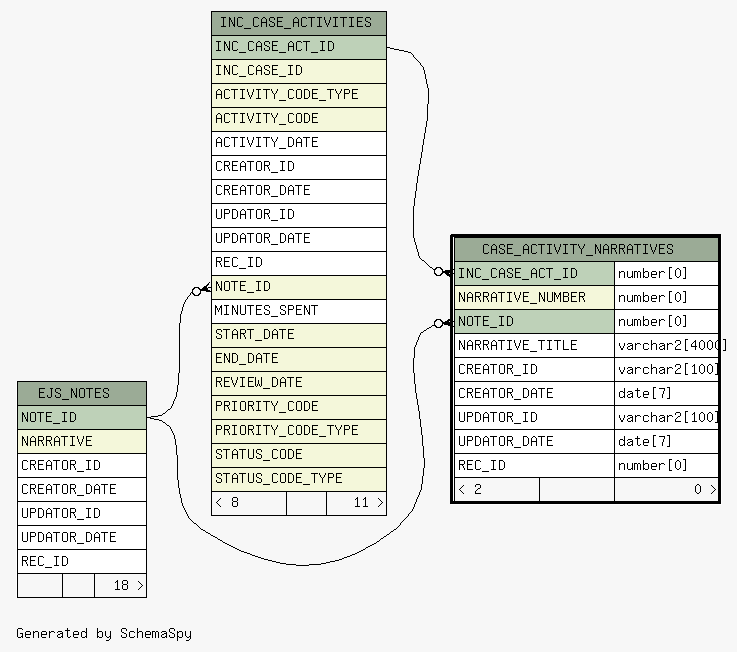This screenshot has width=737, height=652.
Task: Click the crow's foot connector at INC_CASE_ACTIVITIES NOTE_ID
Action: [x=201, y=290]
